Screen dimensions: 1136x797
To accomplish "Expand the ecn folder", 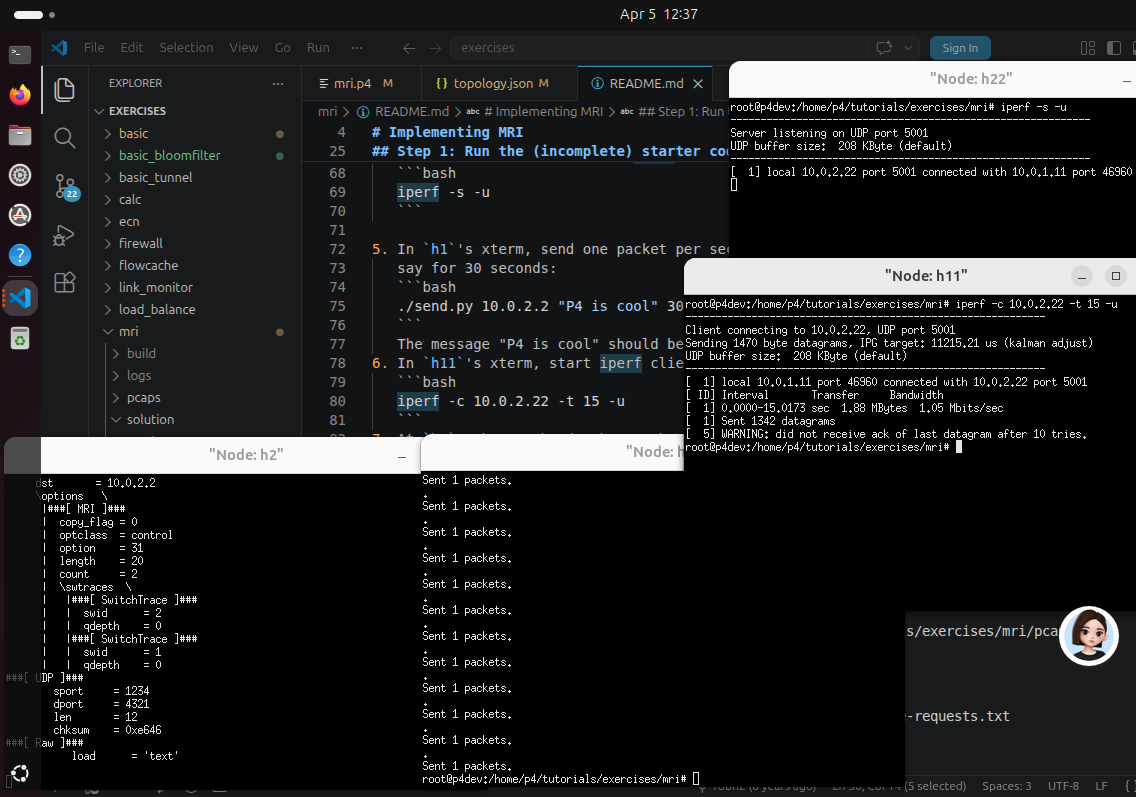I will click(x=196, y=221).
